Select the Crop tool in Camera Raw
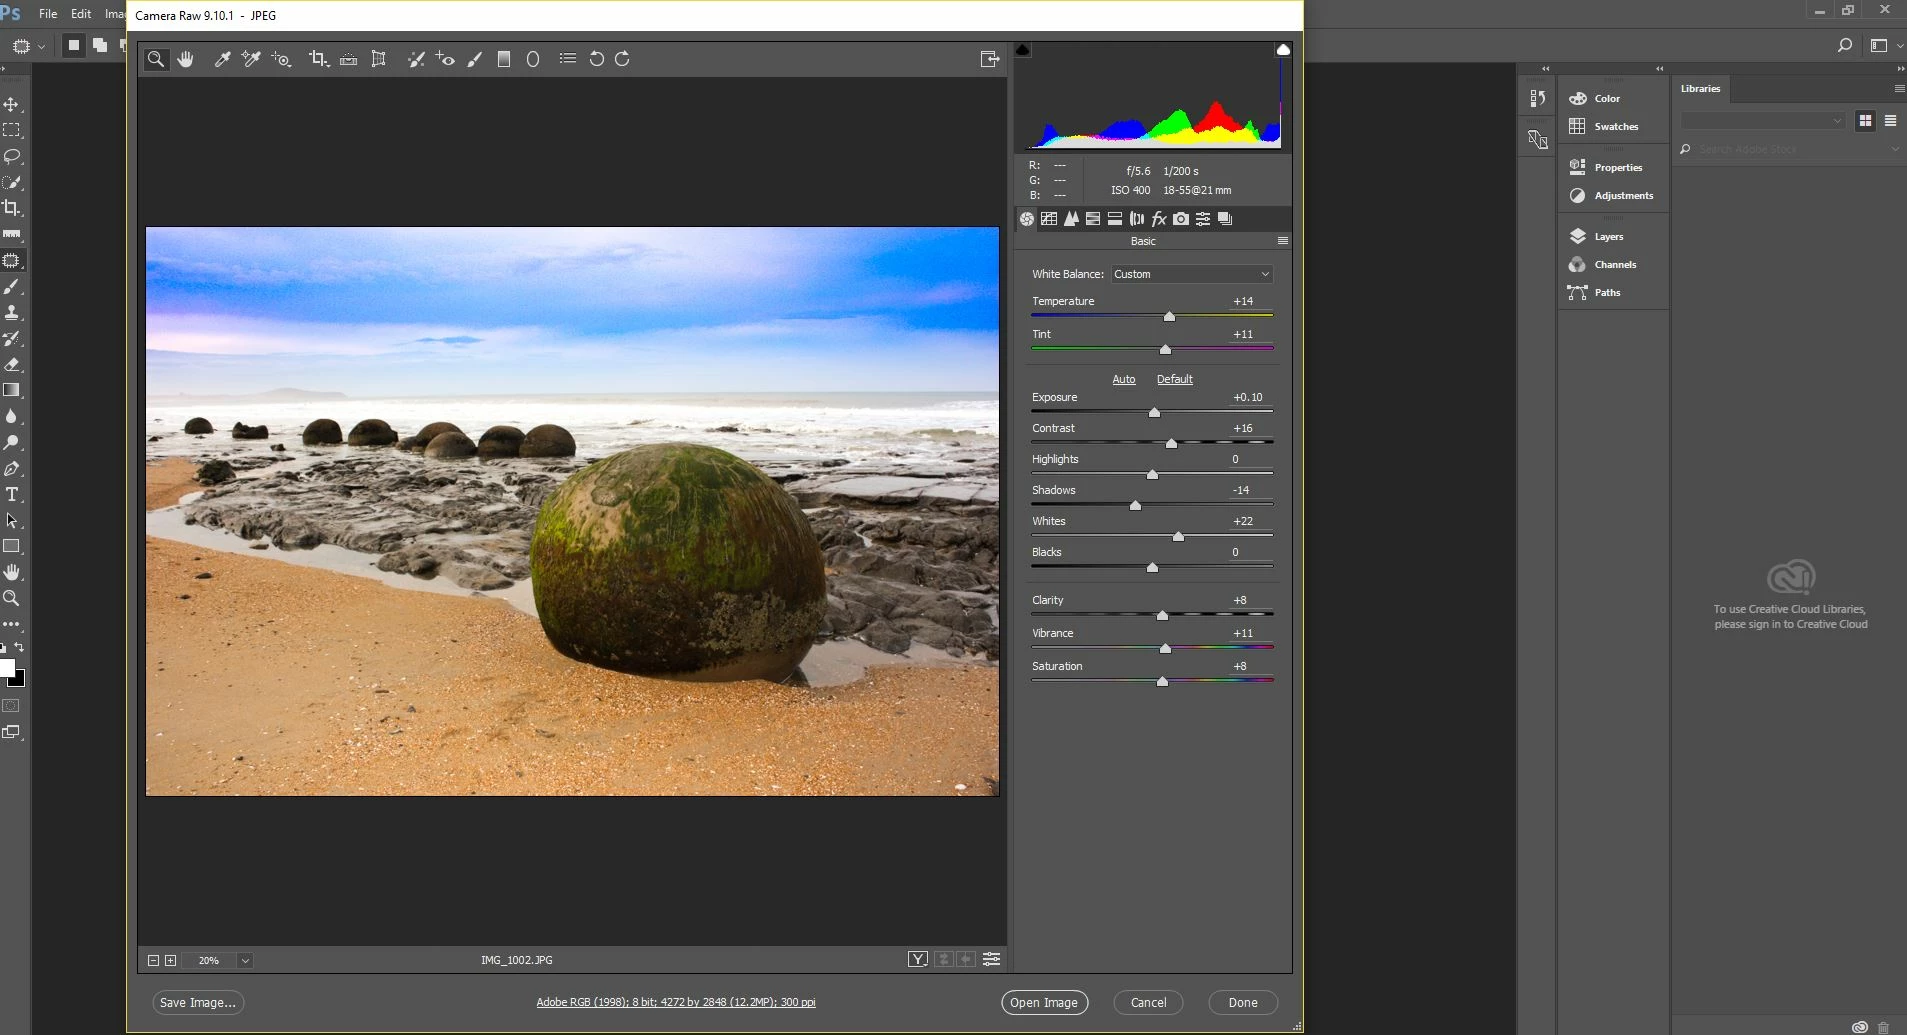Screen dimensions: 1907x1035 318,59
